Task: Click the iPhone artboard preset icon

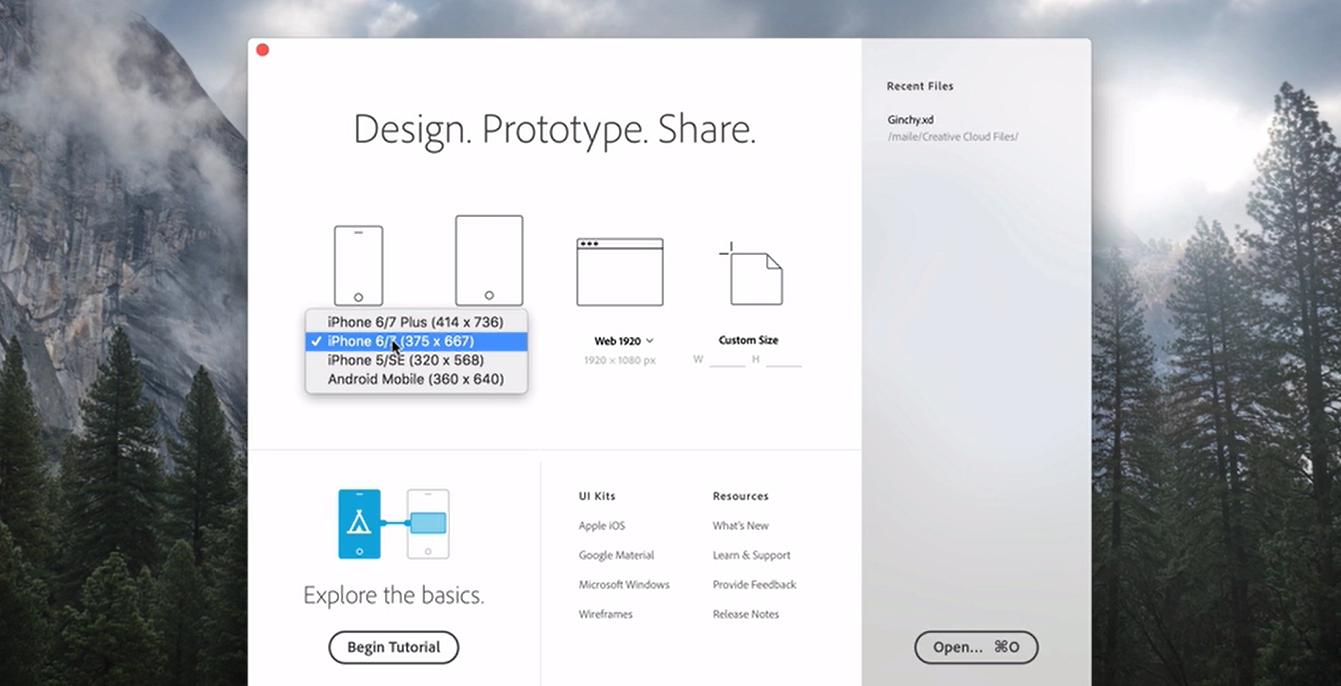Action: point(358,265)
